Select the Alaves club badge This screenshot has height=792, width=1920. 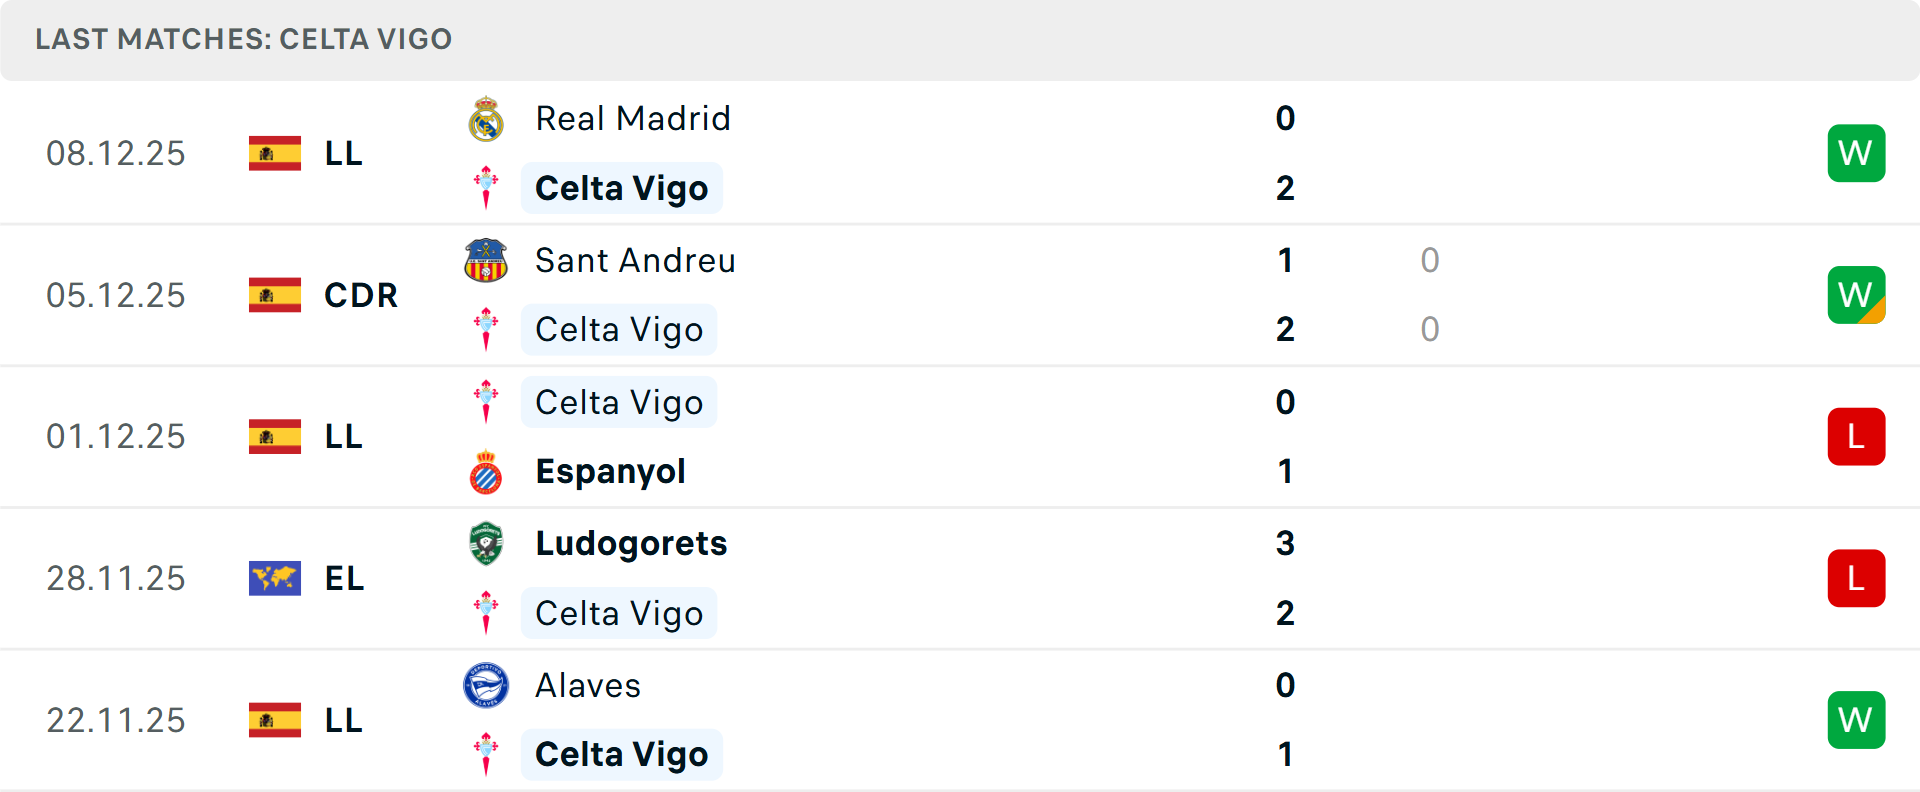pyautogui.click(x=486, y=686)
